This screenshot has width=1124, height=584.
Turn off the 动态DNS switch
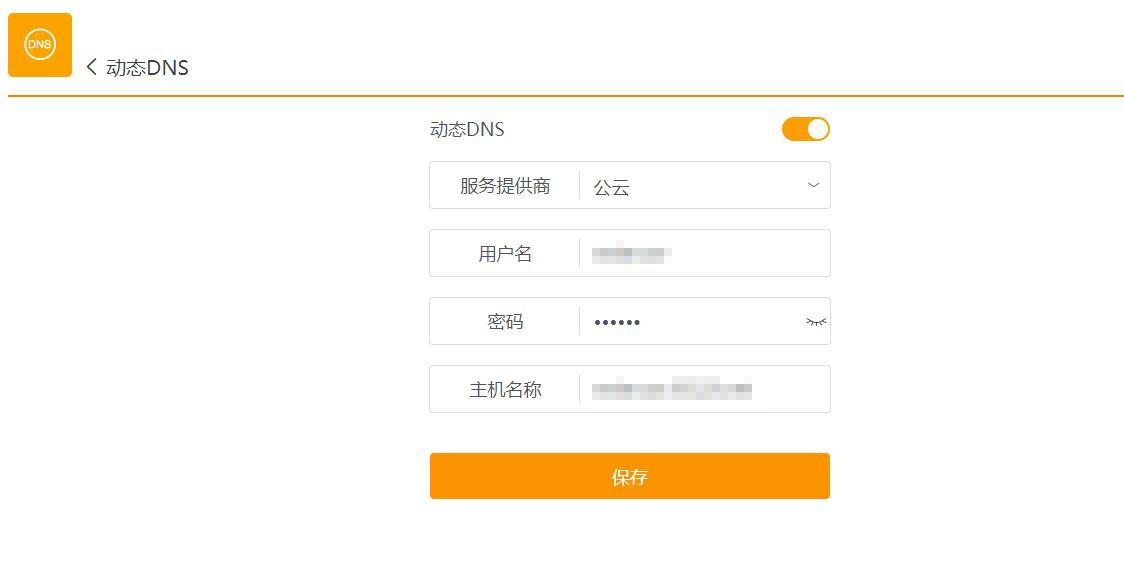click(806, 129)
